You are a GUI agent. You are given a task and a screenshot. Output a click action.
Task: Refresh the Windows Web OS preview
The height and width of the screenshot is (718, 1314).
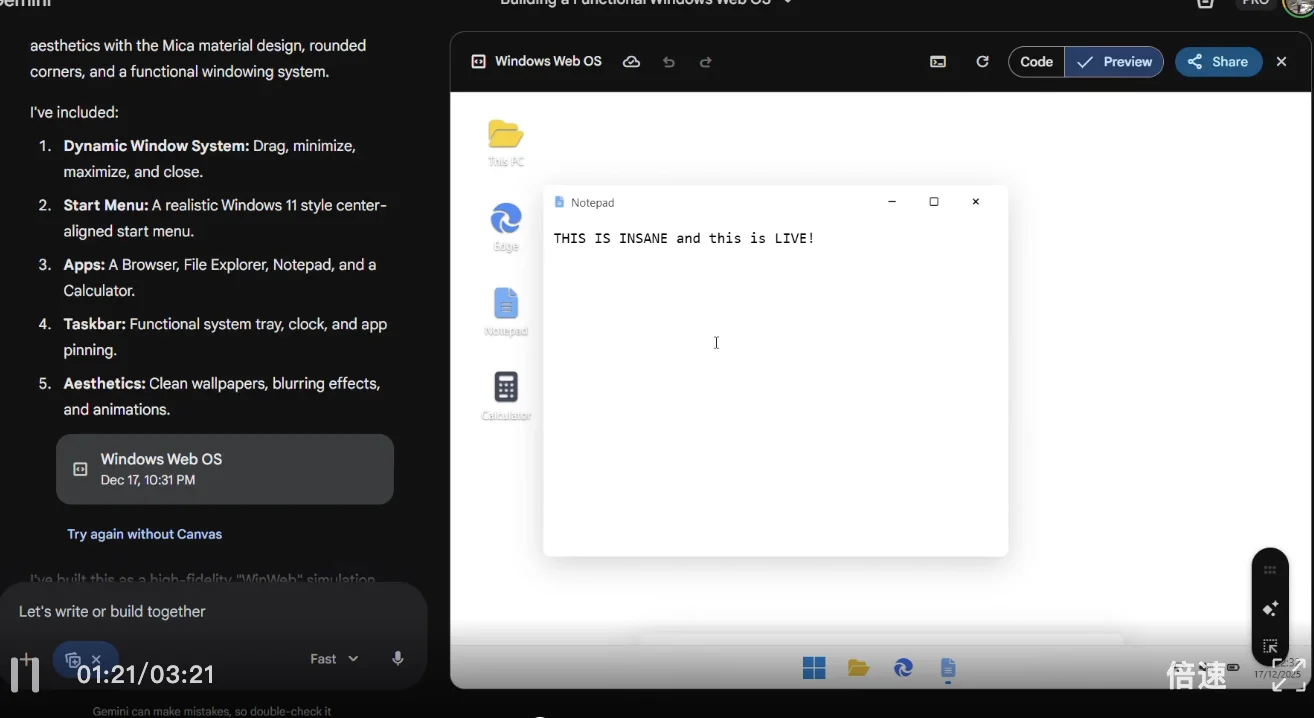point(982,61)
